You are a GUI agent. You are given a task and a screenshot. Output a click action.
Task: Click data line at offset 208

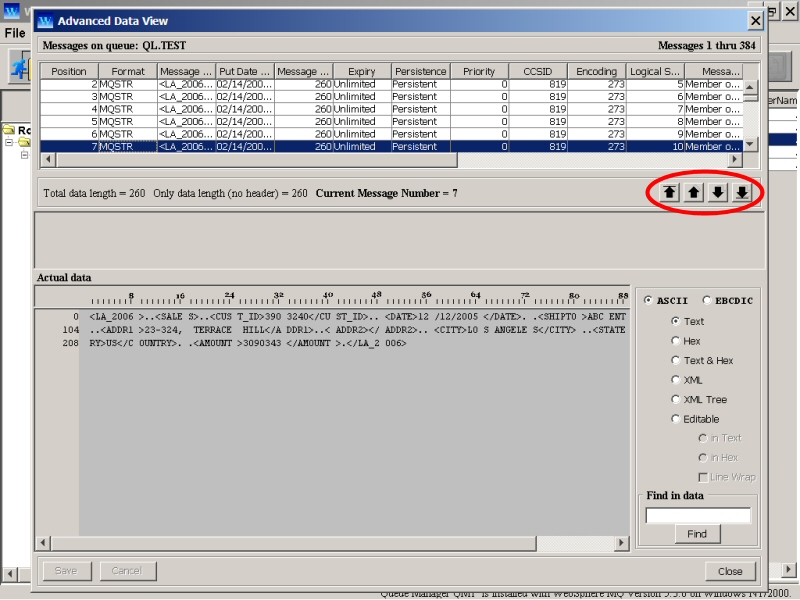click(x=248, y=343)
